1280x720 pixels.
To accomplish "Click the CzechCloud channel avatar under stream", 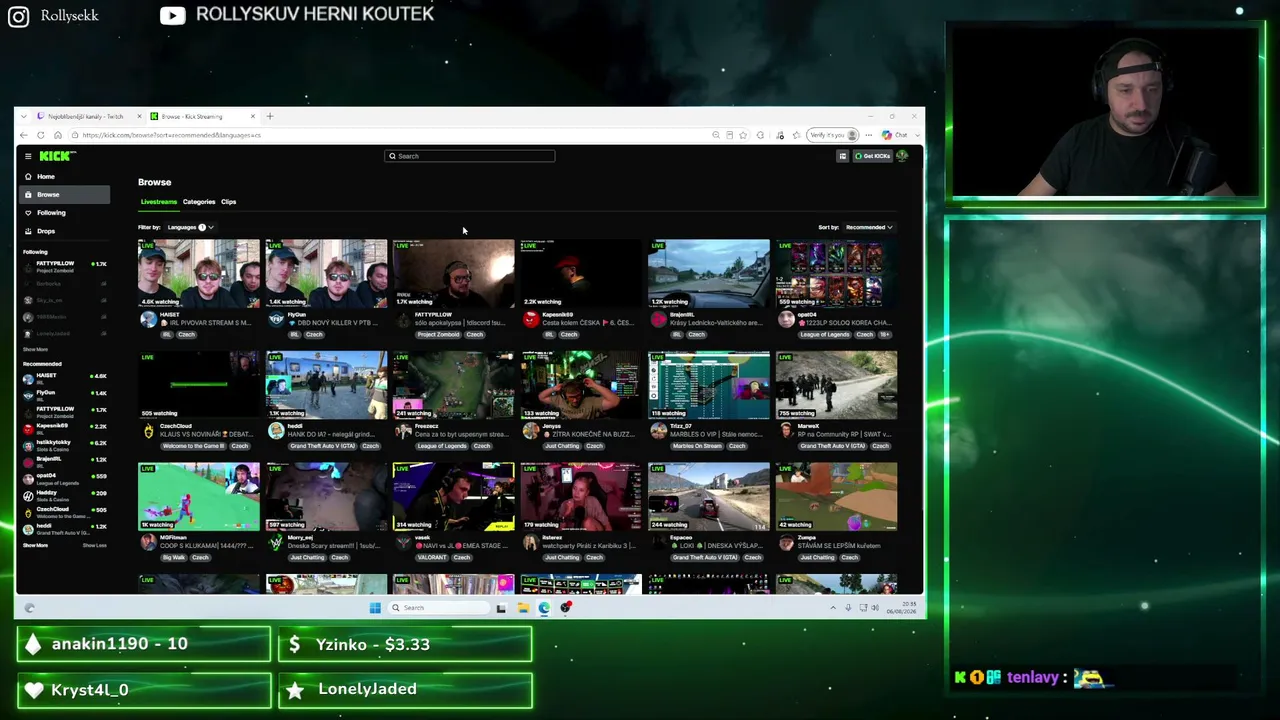I will pyautogui.click(x=148, y=431).
